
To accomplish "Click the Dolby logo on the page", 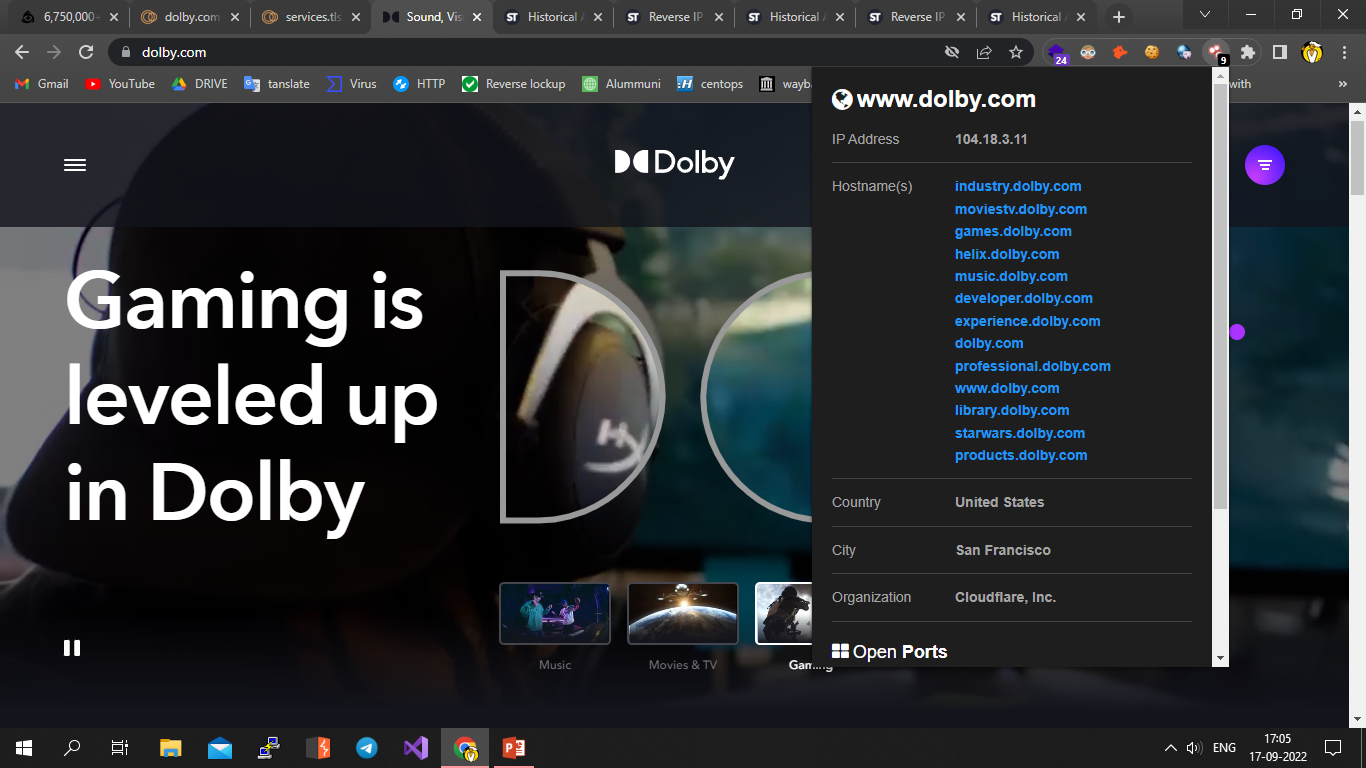I will tap(675, 163).
